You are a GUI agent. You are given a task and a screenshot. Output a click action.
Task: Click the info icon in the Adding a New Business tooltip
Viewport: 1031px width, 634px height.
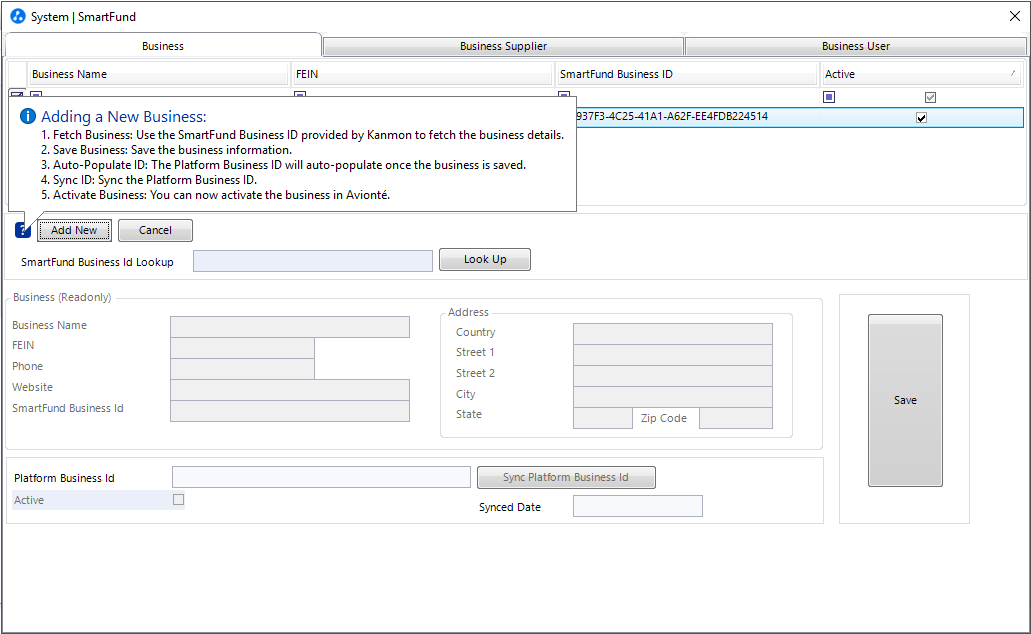[28, 116]
